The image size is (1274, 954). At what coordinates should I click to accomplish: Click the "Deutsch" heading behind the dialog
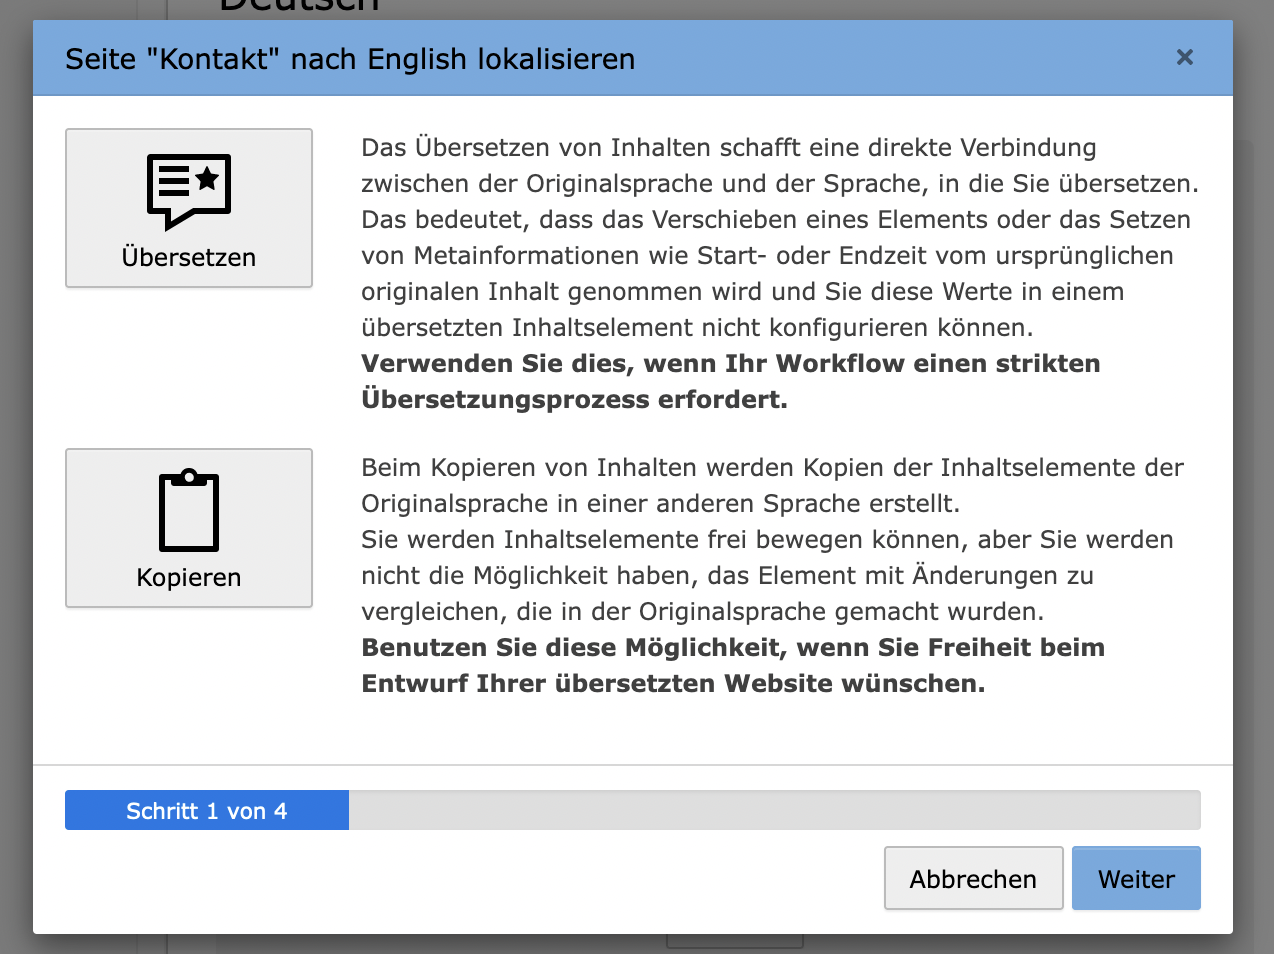click(x=299, y=6)
